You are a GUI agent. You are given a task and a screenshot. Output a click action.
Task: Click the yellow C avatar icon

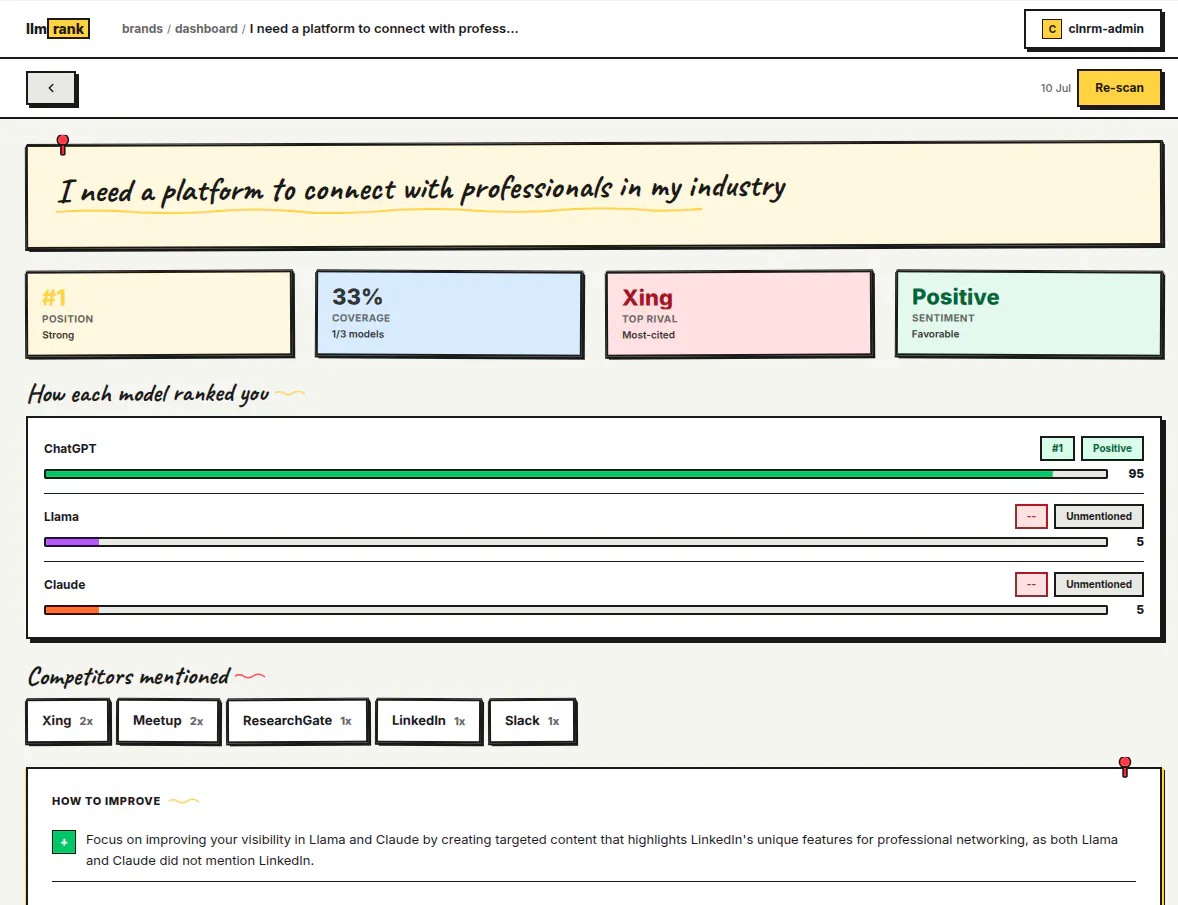1052,29
